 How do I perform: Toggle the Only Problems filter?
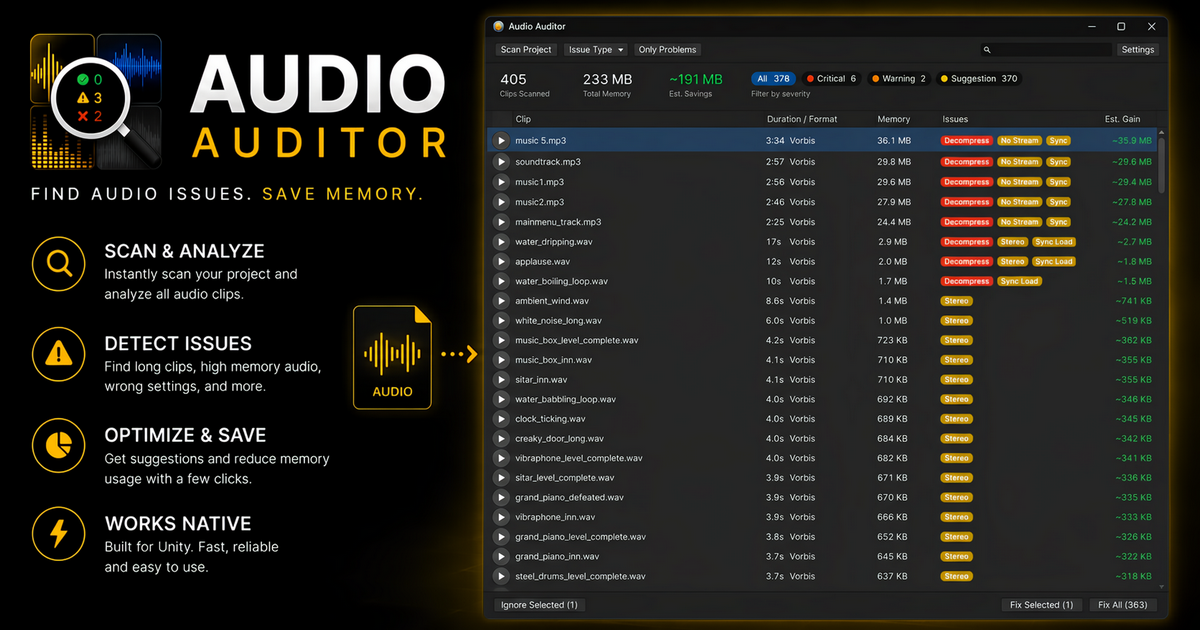click(x=668, y=50)
